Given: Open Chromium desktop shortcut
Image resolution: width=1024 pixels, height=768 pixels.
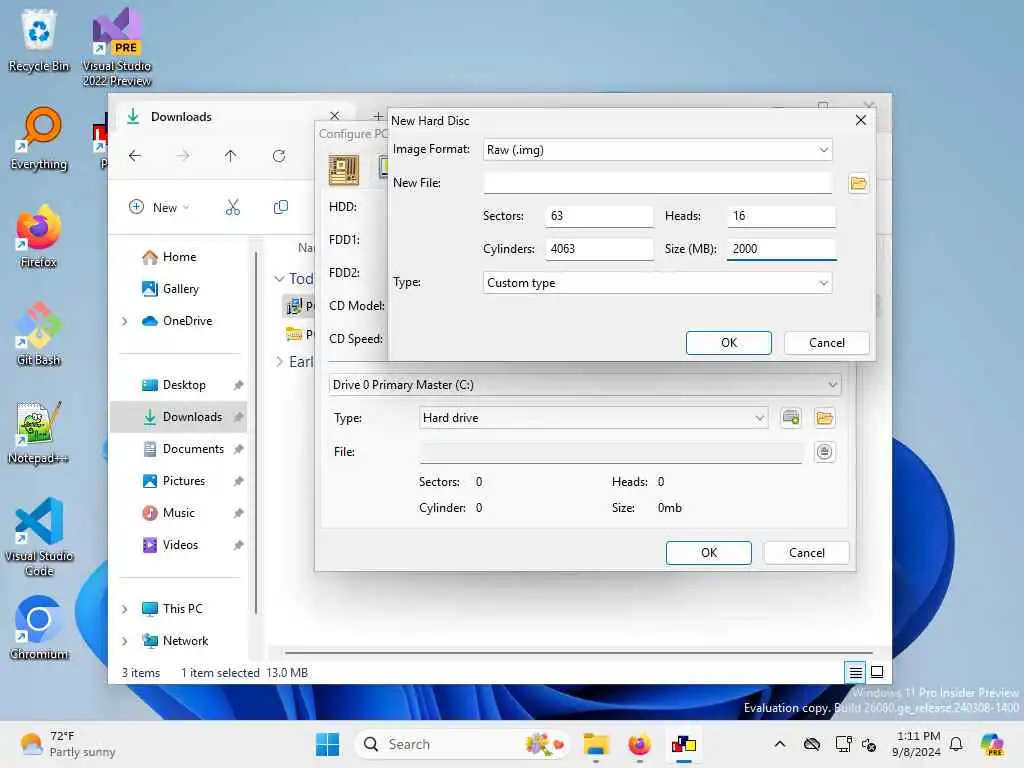Looking at the screenshot, I should click(x=39, y=628).
